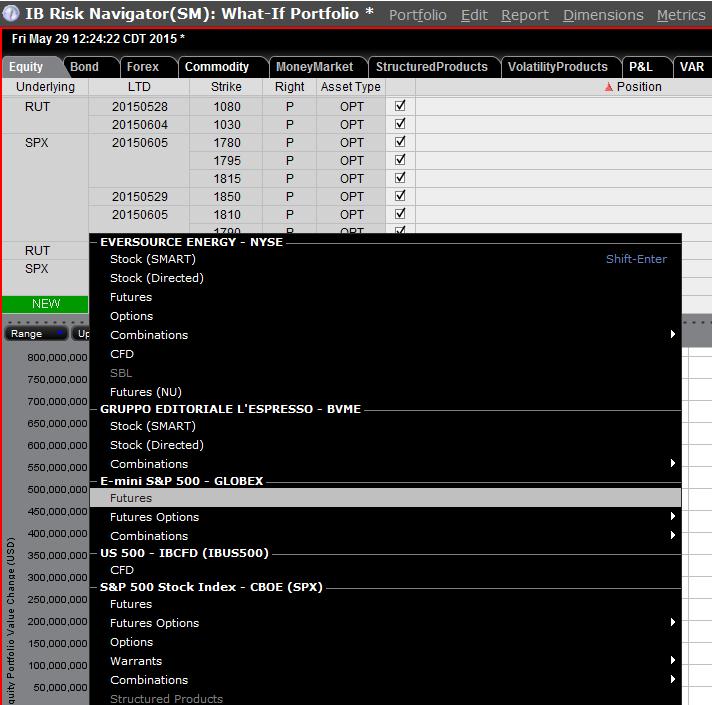The width and height of the screenshot is (712, 705).
Task: Toggle checkbox for strike 1795 row
Action: [400, 160]
